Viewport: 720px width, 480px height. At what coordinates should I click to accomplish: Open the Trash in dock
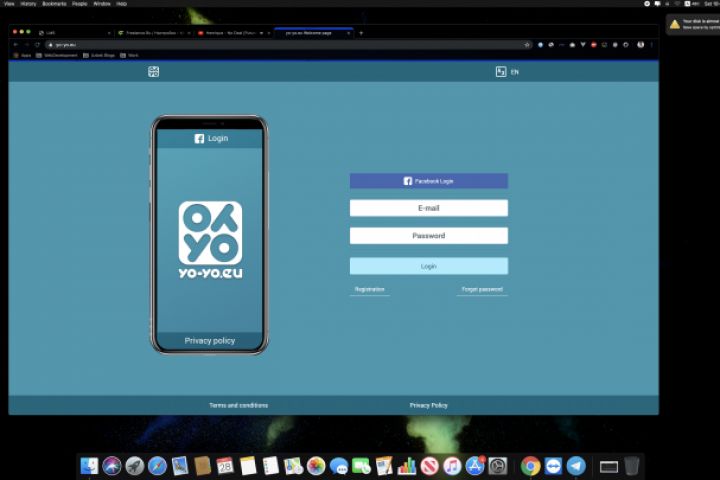pyautogui.click(x=632, y=466)
